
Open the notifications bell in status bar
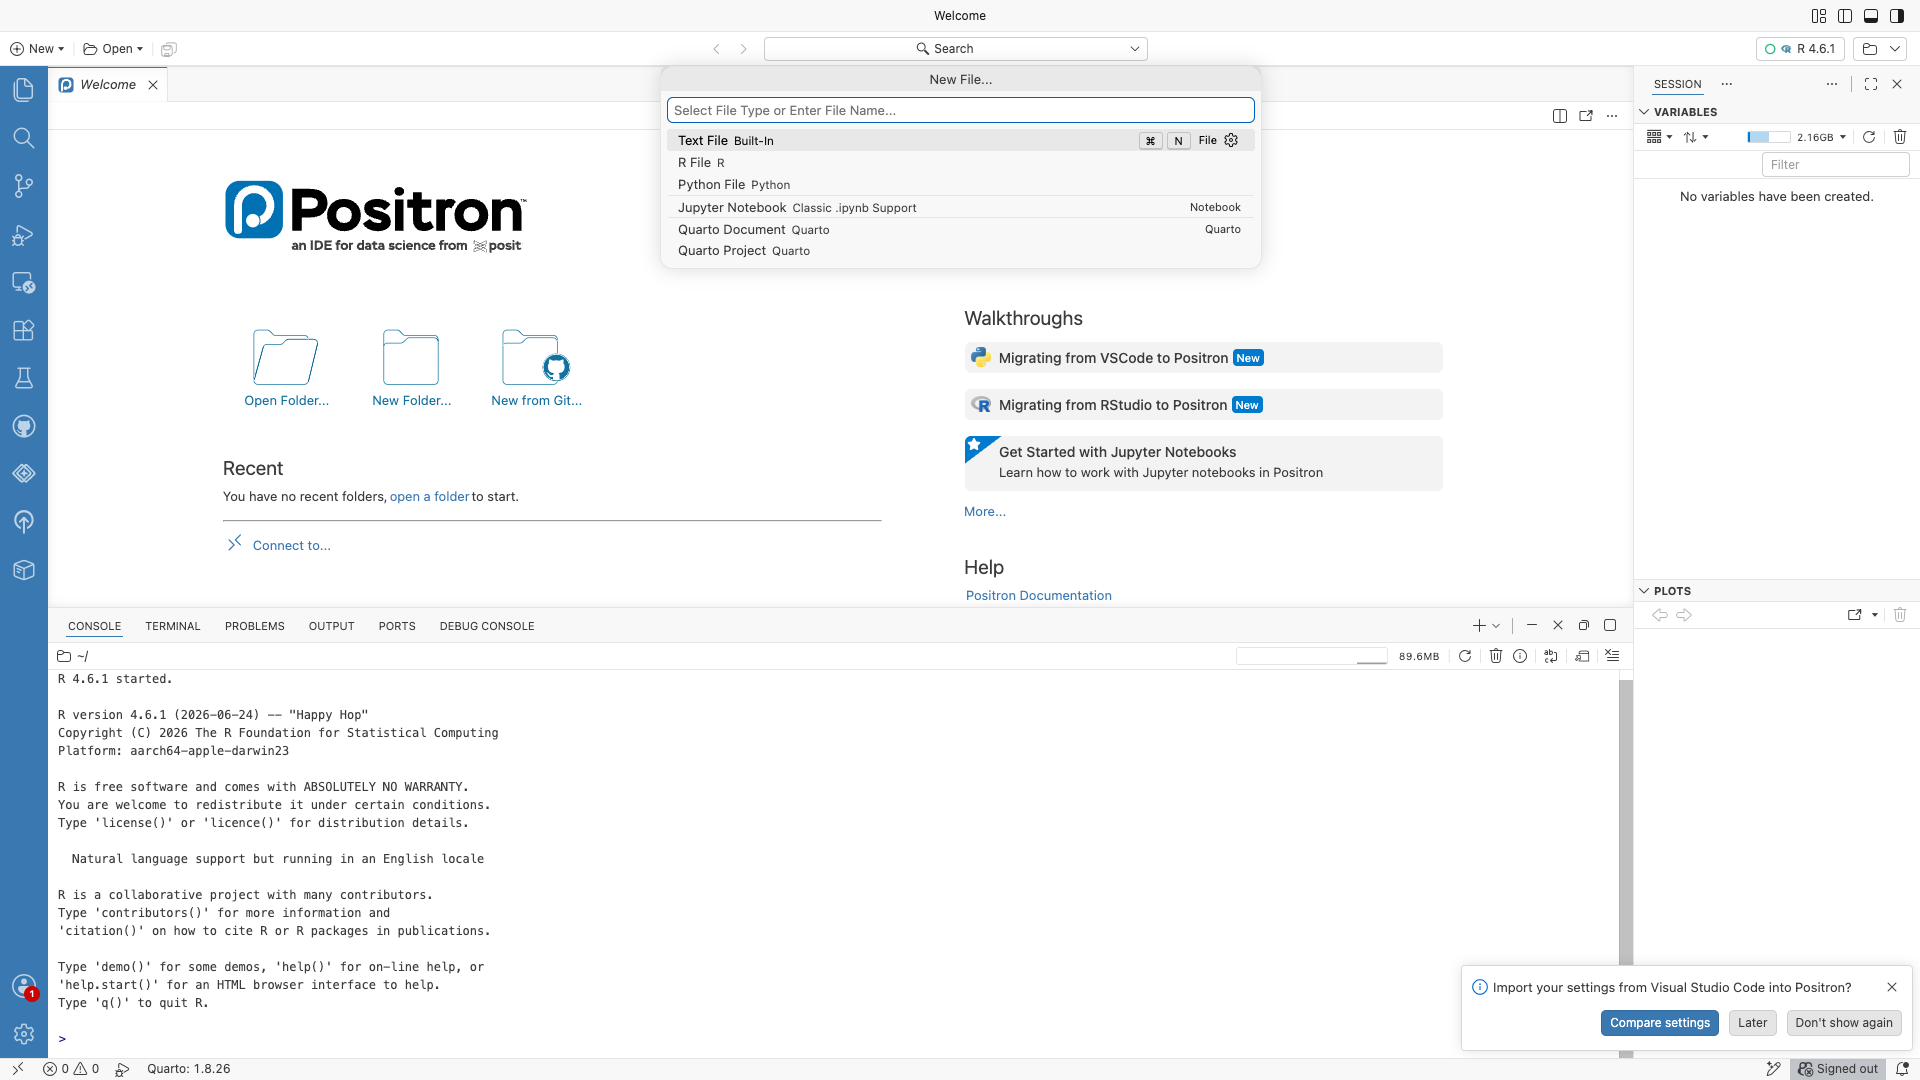(x=1902, y=1069)
